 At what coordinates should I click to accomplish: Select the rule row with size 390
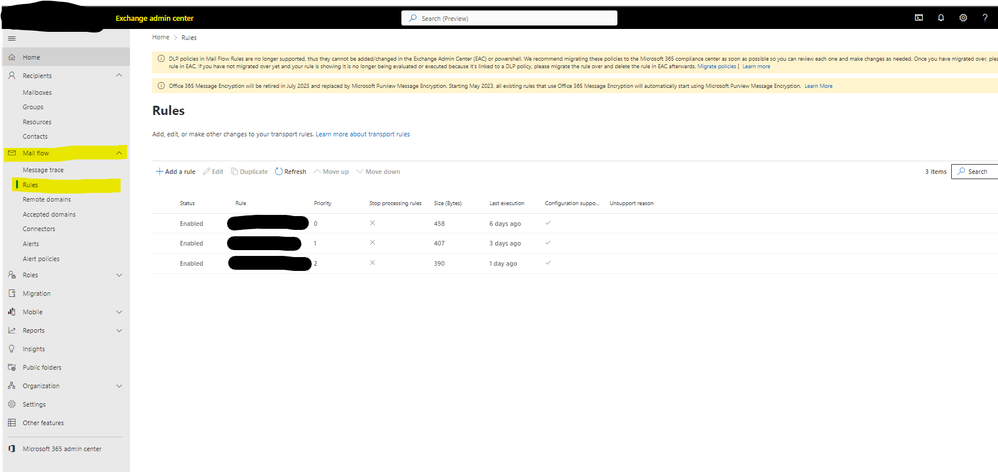(x=575, y=263)
